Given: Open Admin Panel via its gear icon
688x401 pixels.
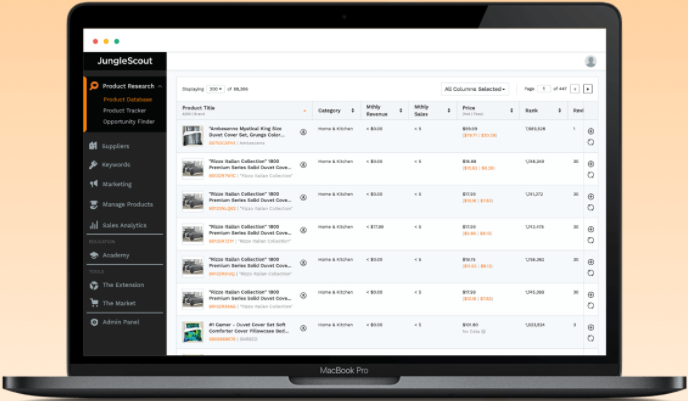Looking at the screenshot, I should pyautogui.click(x=94, y=322).
